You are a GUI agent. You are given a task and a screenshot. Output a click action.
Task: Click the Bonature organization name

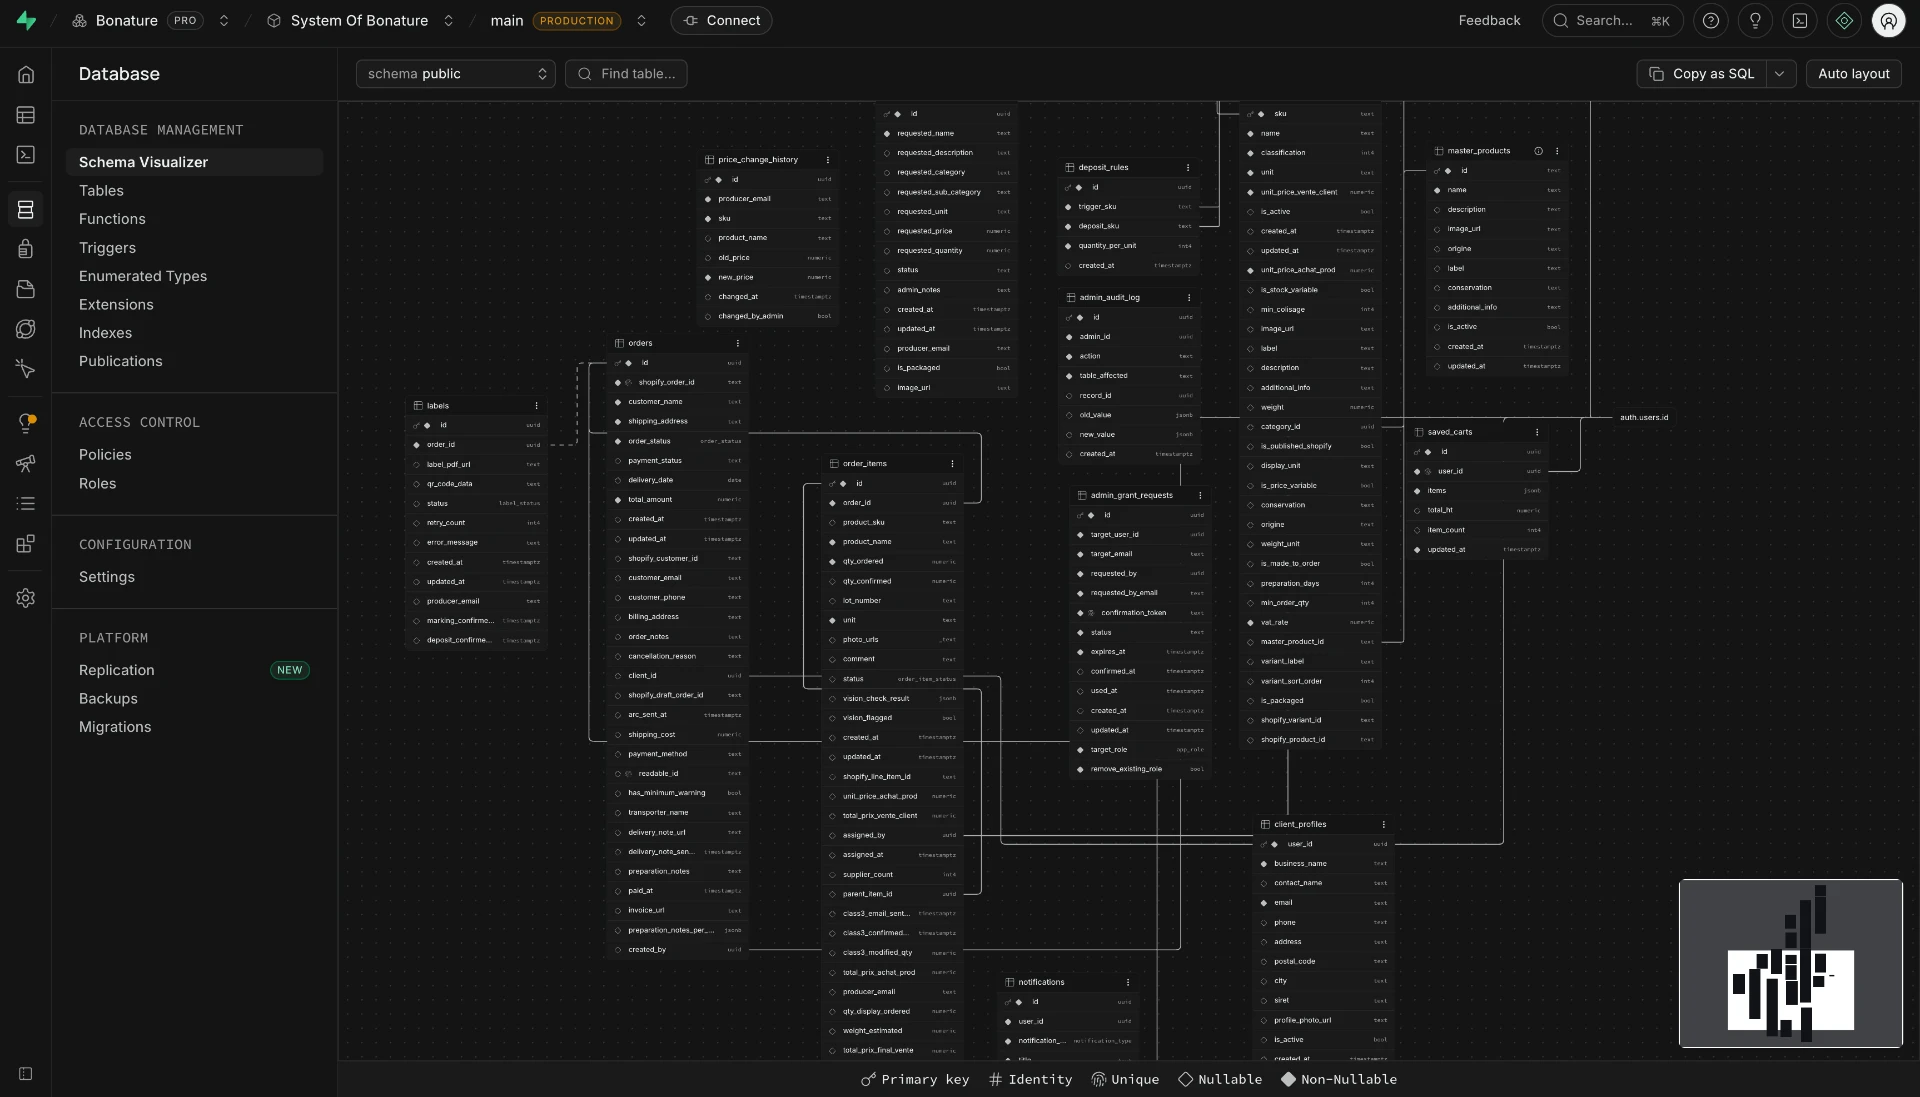(126, 20)
